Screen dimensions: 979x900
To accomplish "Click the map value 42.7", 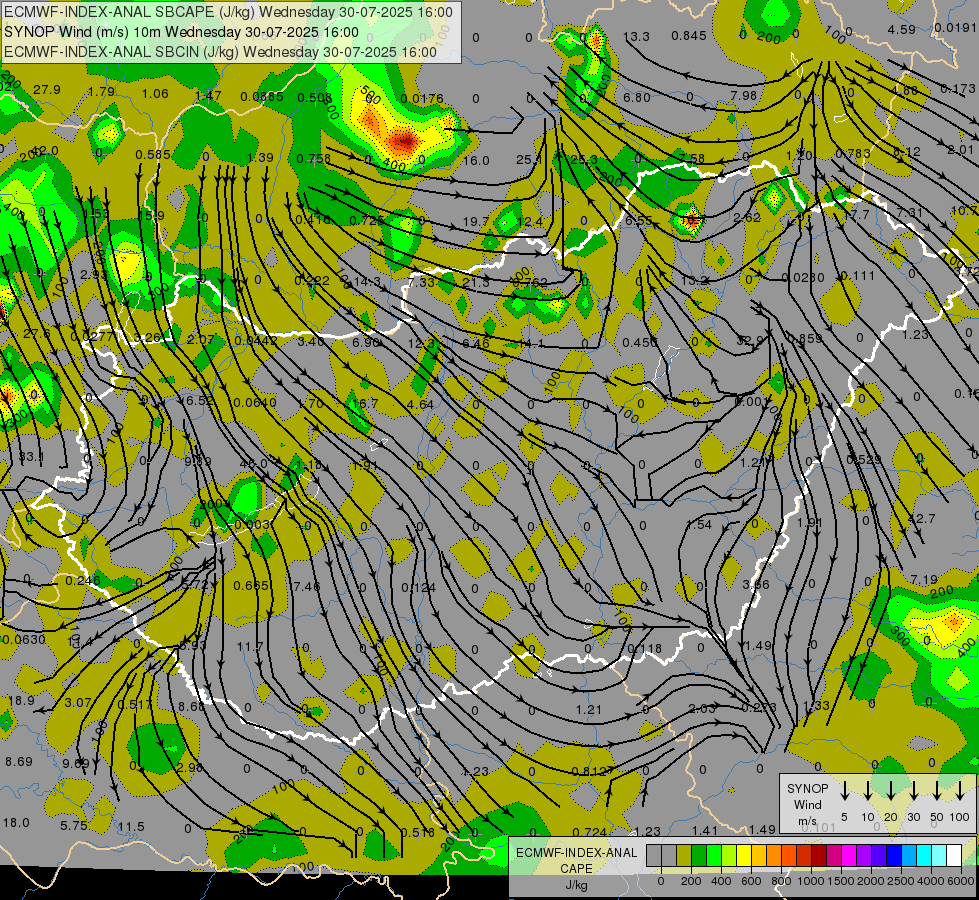I will pyautogui.click(x=922, y=518).
